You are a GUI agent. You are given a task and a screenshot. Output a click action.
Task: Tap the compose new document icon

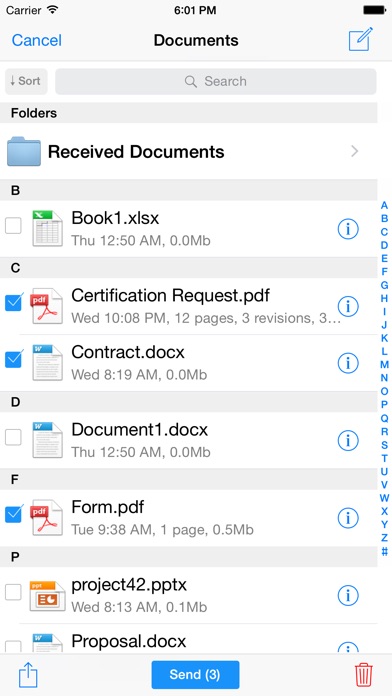click(360, 40)
